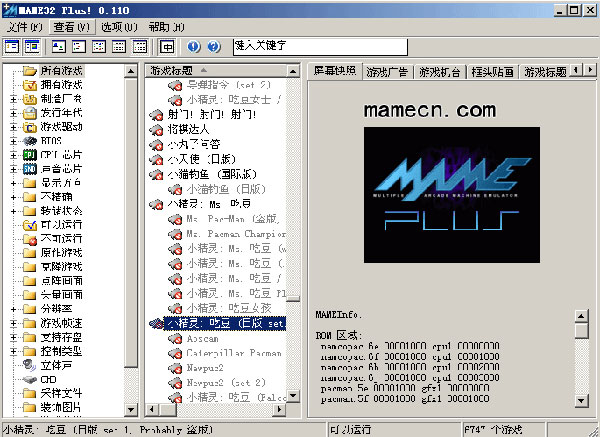
Task: Click the checked folder icon for 拥有游戏
Action: 29,85
